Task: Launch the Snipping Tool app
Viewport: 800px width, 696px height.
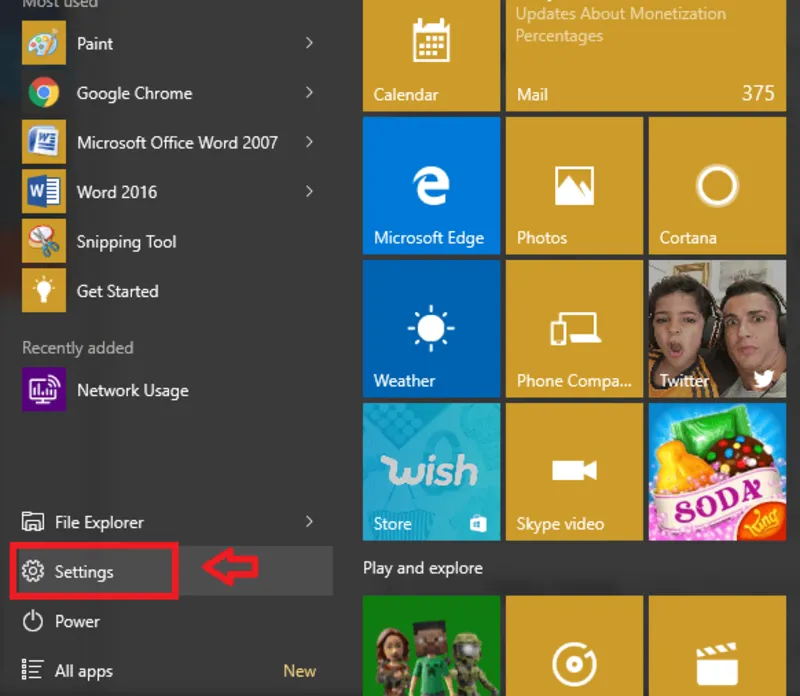Action: tap(125, 241)
